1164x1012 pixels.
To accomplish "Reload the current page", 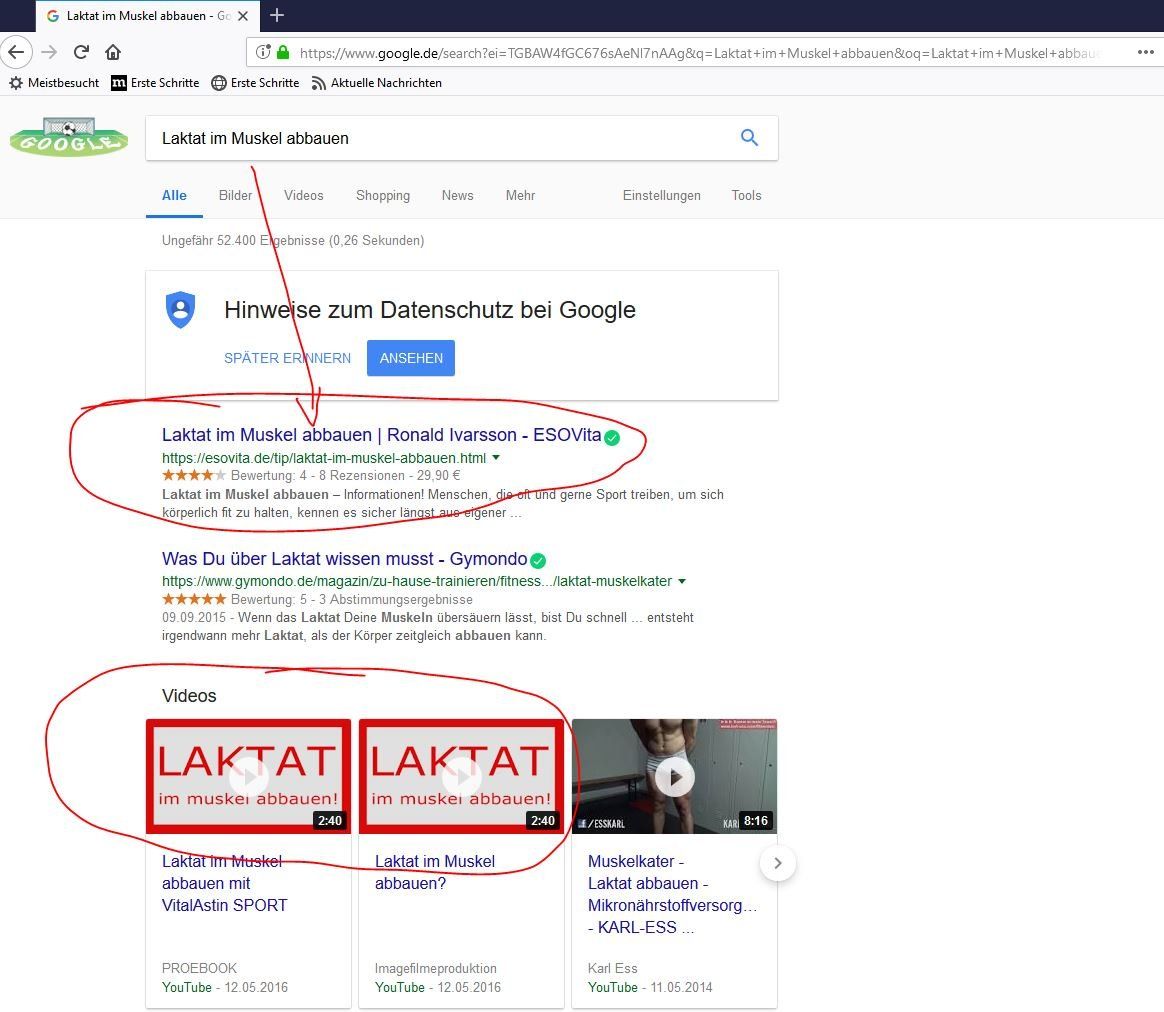I will pyautogui.click(x=81, y=52).
